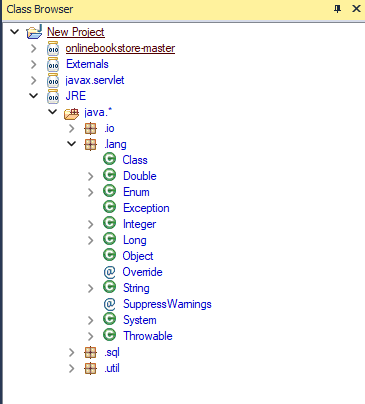Expand the String class node
This screenshot has width=365, height=404.
coord(91,288)
